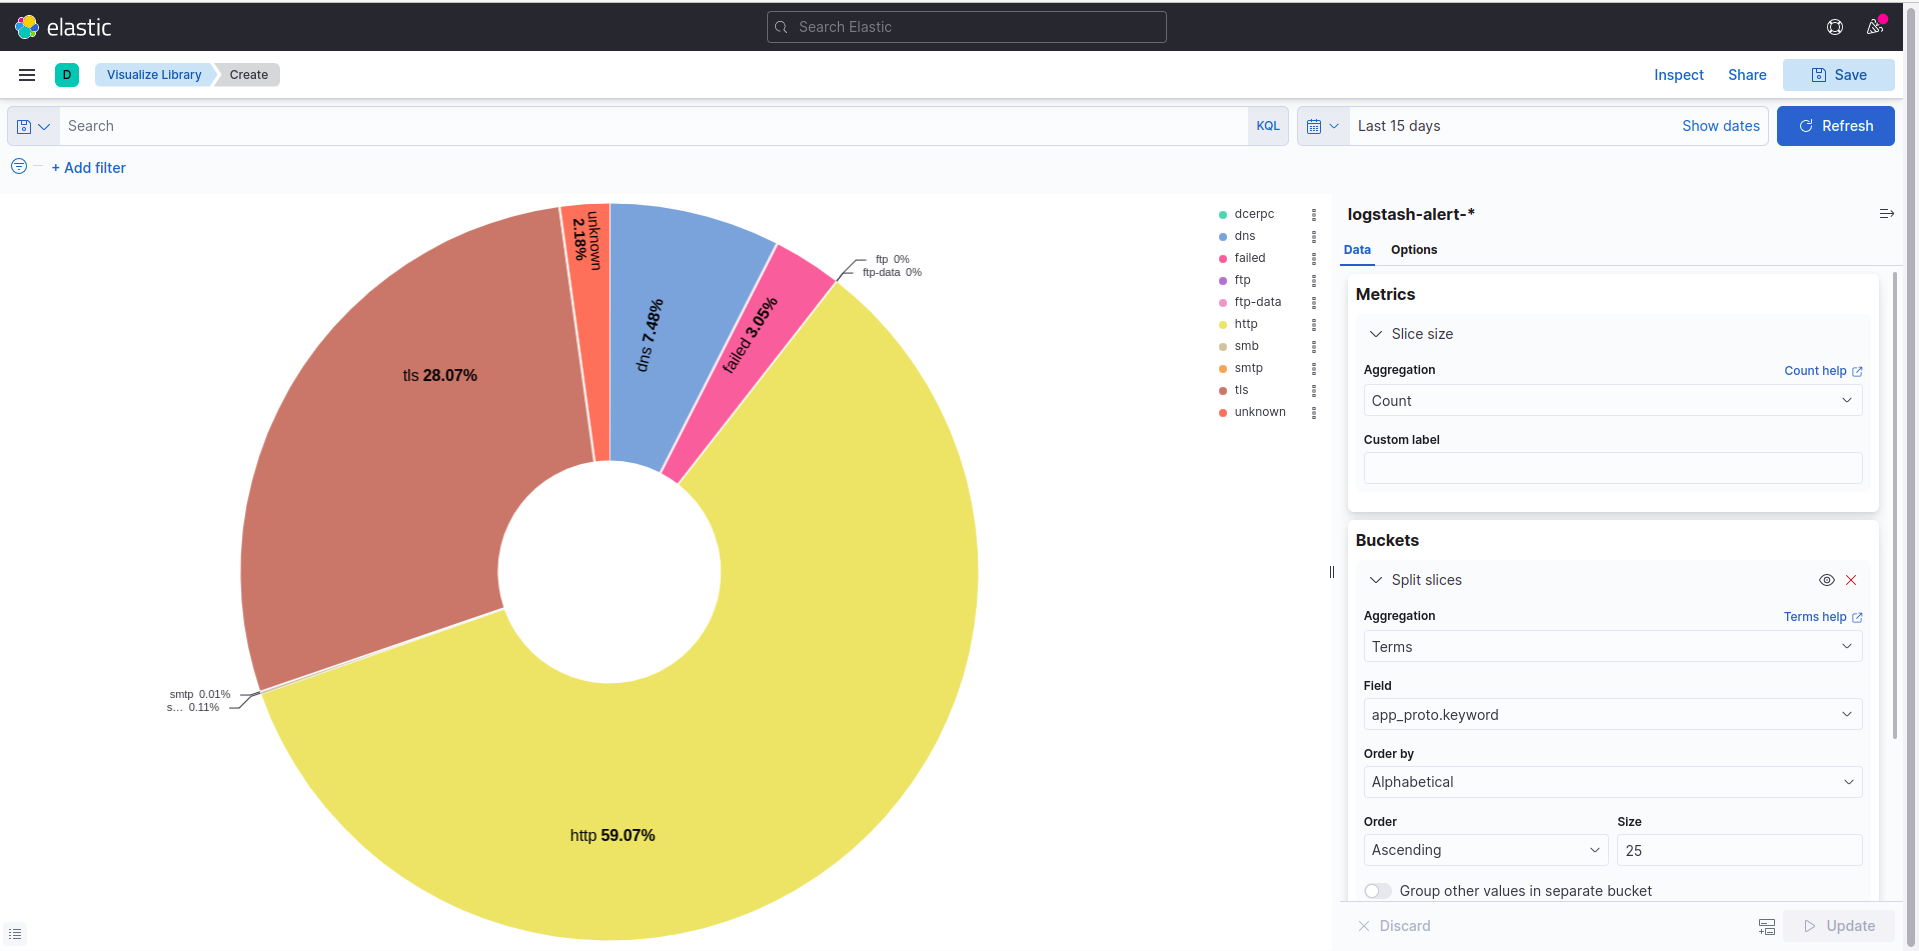Remove the Split slices bucket
The height and width of the screenshot is (951, 1919).
click(1851, 580)
